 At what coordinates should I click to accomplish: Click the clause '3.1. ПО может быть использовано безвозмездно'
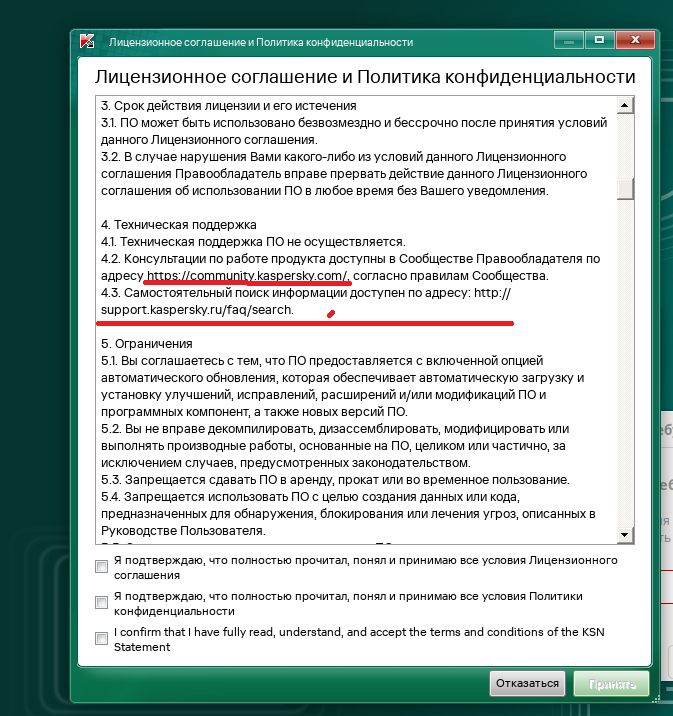[x=354, y=131]
